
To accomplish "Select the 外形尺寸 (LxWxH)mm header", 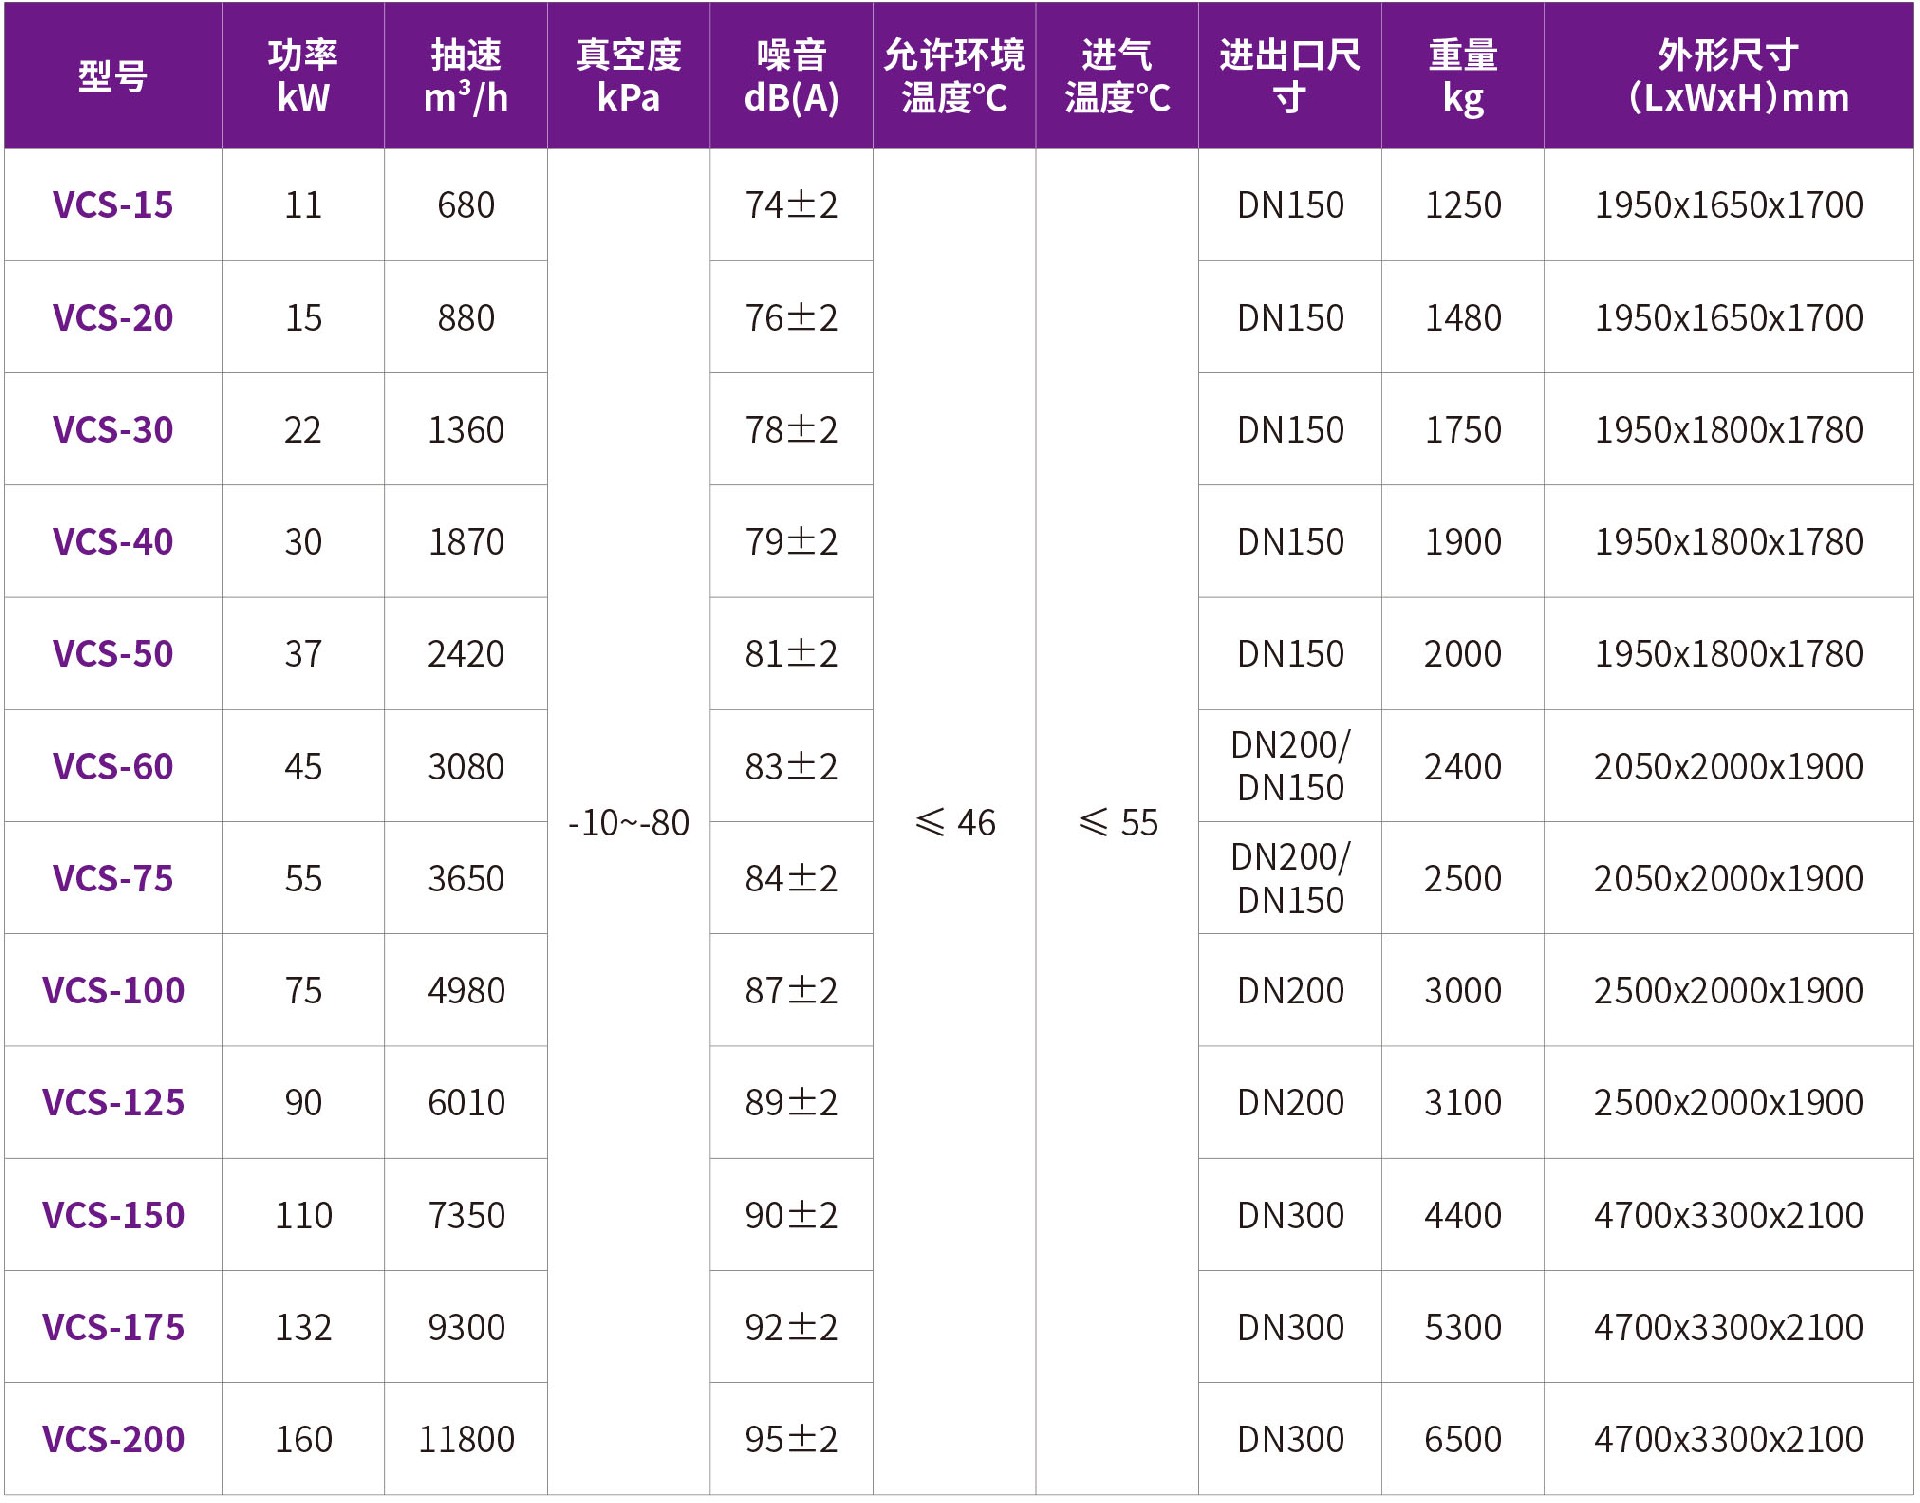I will pyautogui.click(x=1728, y=76).
